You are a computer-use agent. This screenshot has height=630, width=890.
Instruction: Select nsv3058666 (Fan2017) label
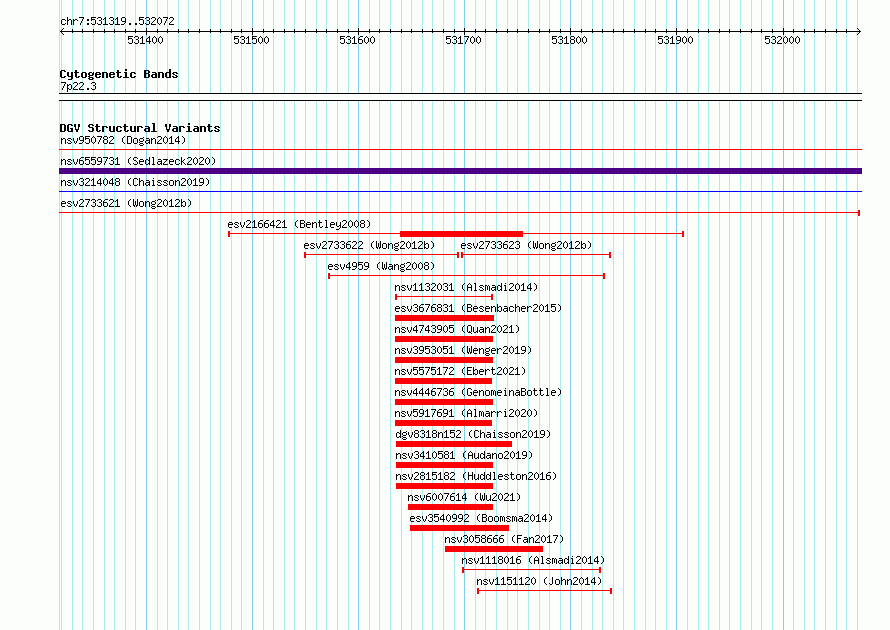pos(504,539)
